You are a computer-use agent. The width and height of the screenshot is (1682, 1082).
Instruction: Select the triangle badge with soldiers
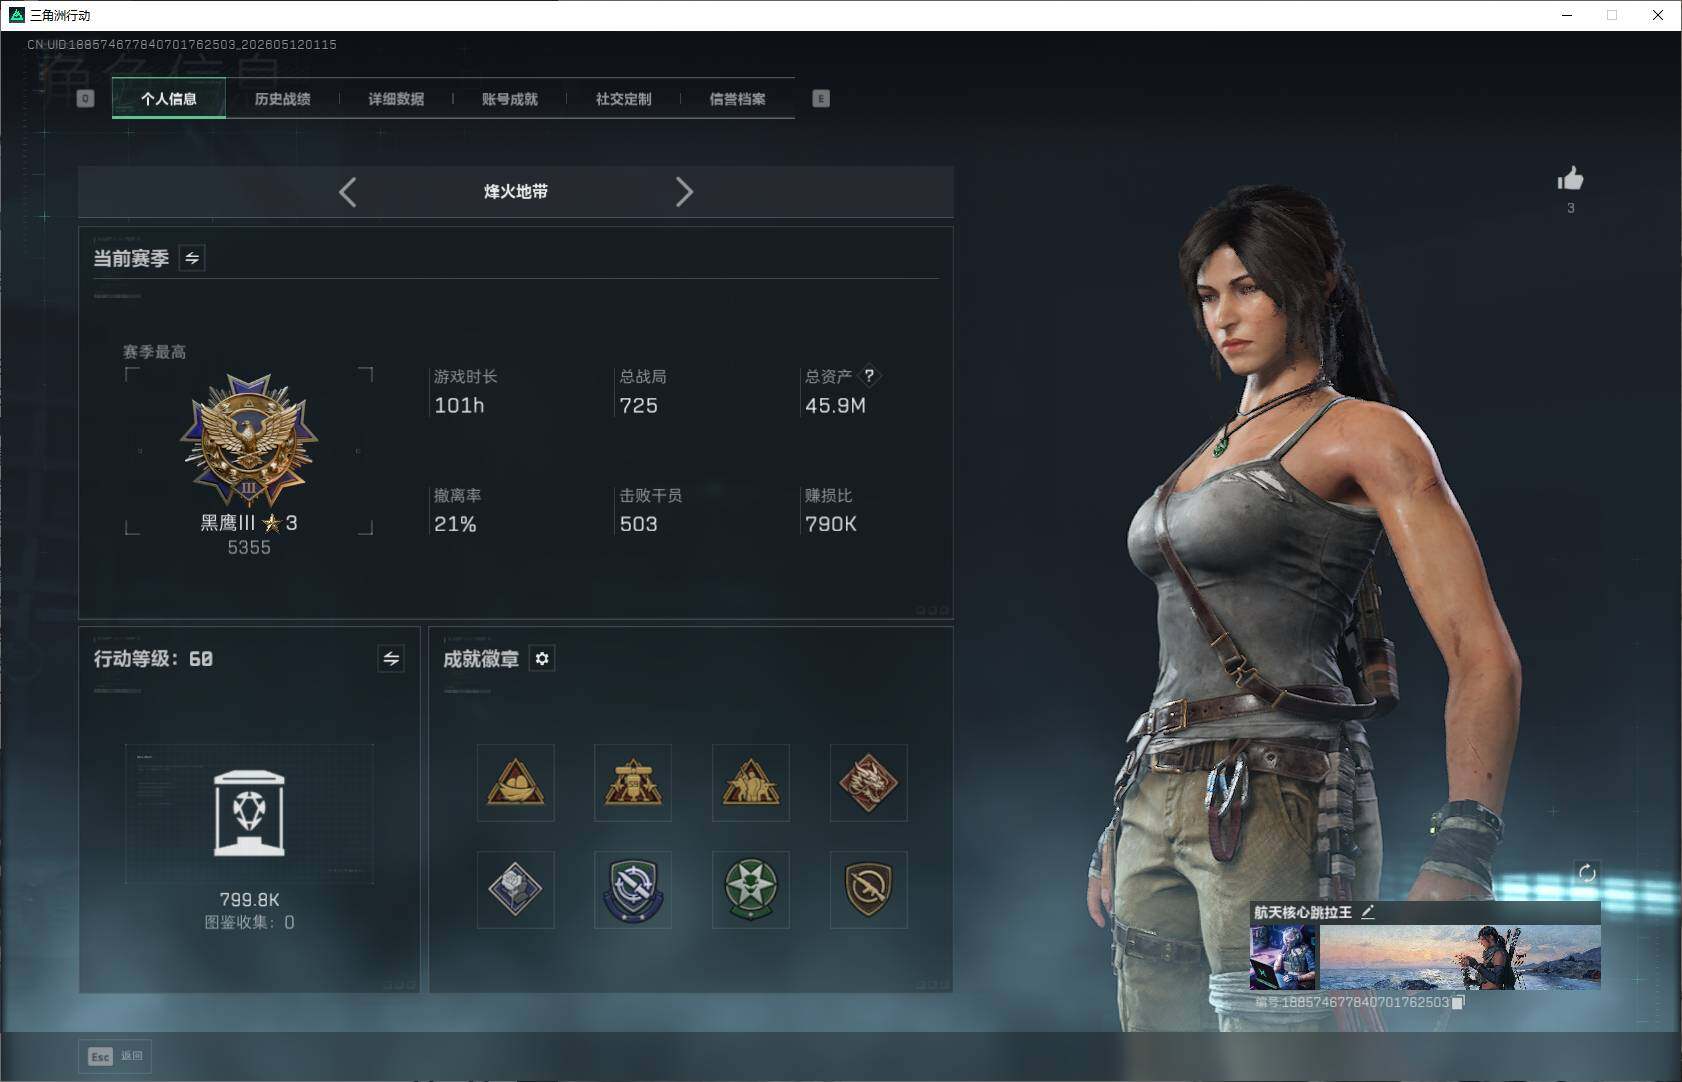tap(751, 783)
